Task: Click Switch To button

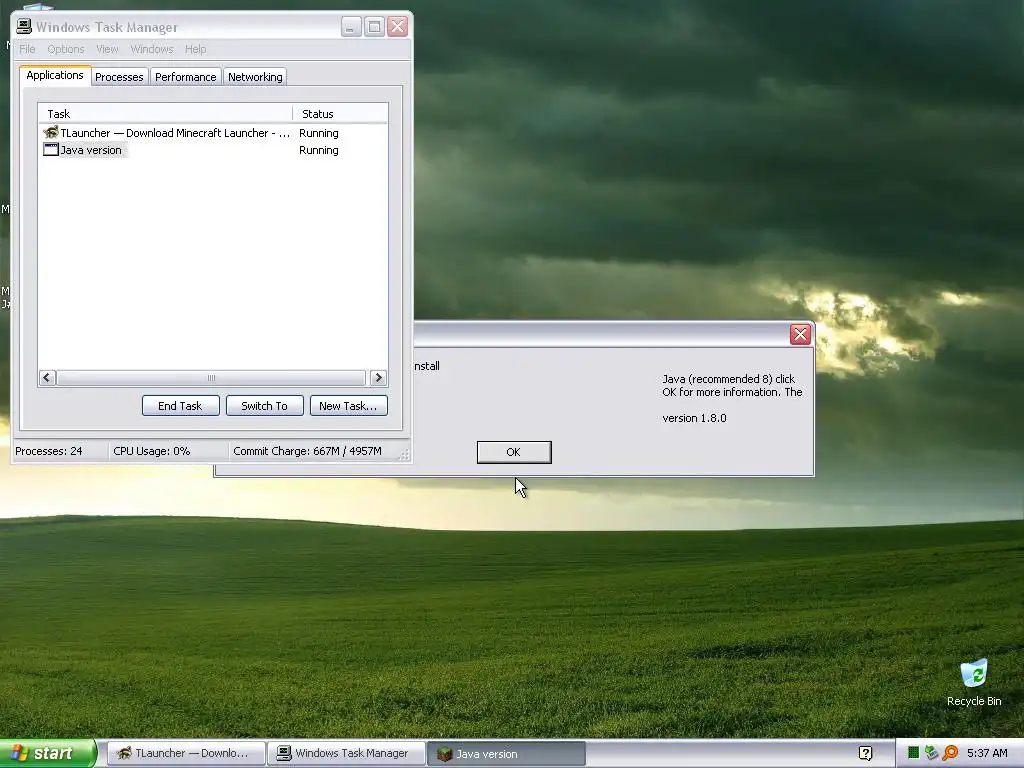Action: click(x=264, y=406)
